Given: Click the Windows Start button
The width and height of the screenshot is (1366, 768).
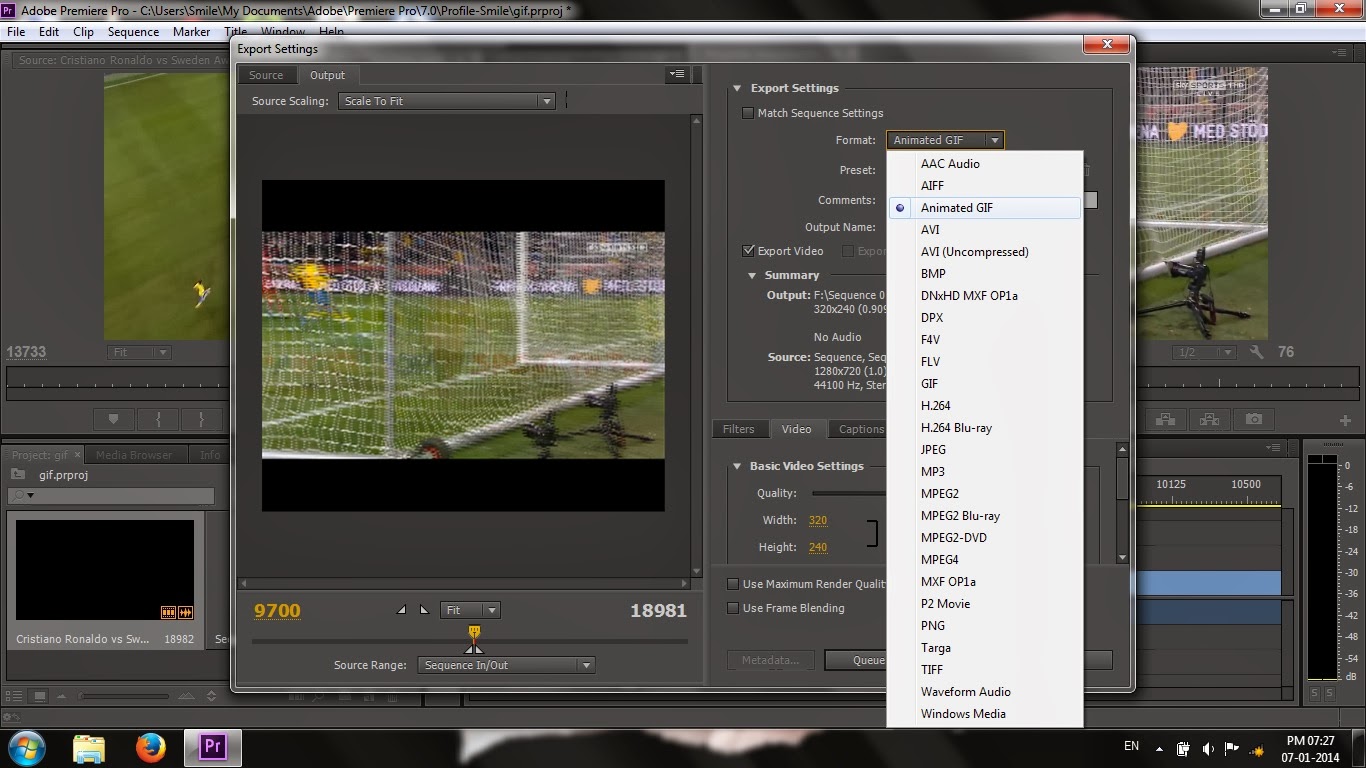Looking at the screenshot, I should [25, 747].
